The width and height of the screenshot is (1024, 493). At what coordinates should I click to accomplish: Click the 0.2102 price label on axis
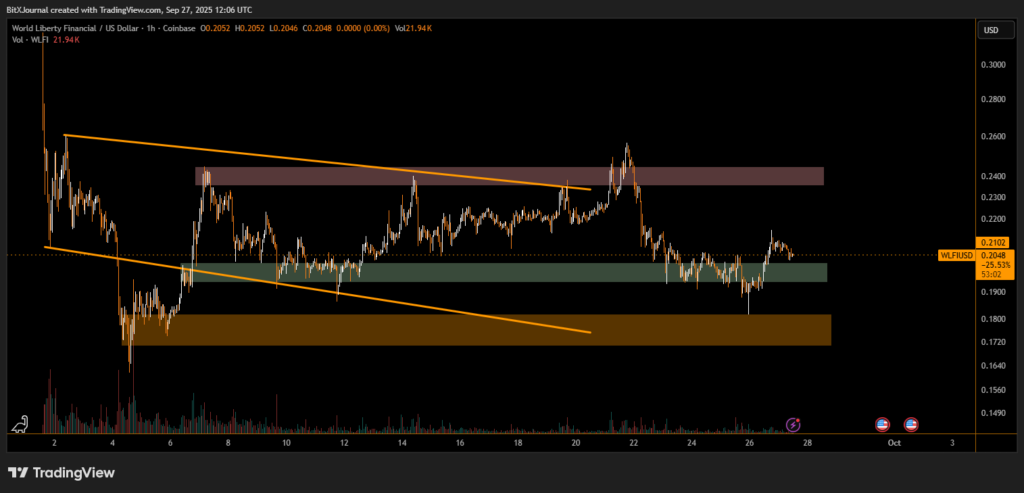click(994, 242)
